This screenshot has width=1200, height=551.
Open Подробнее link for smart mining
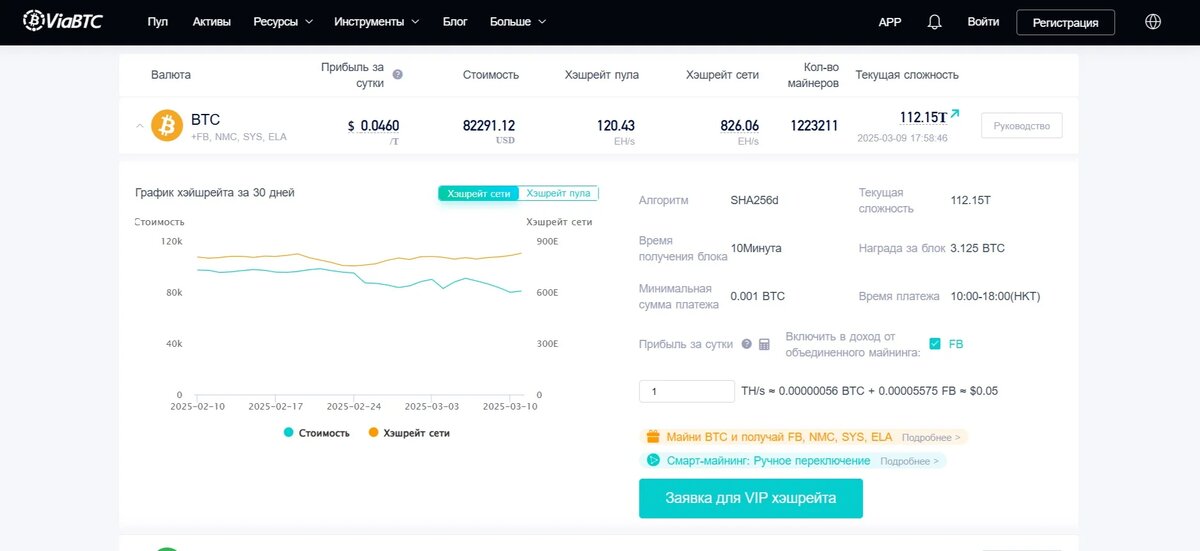tap(910, 461)
